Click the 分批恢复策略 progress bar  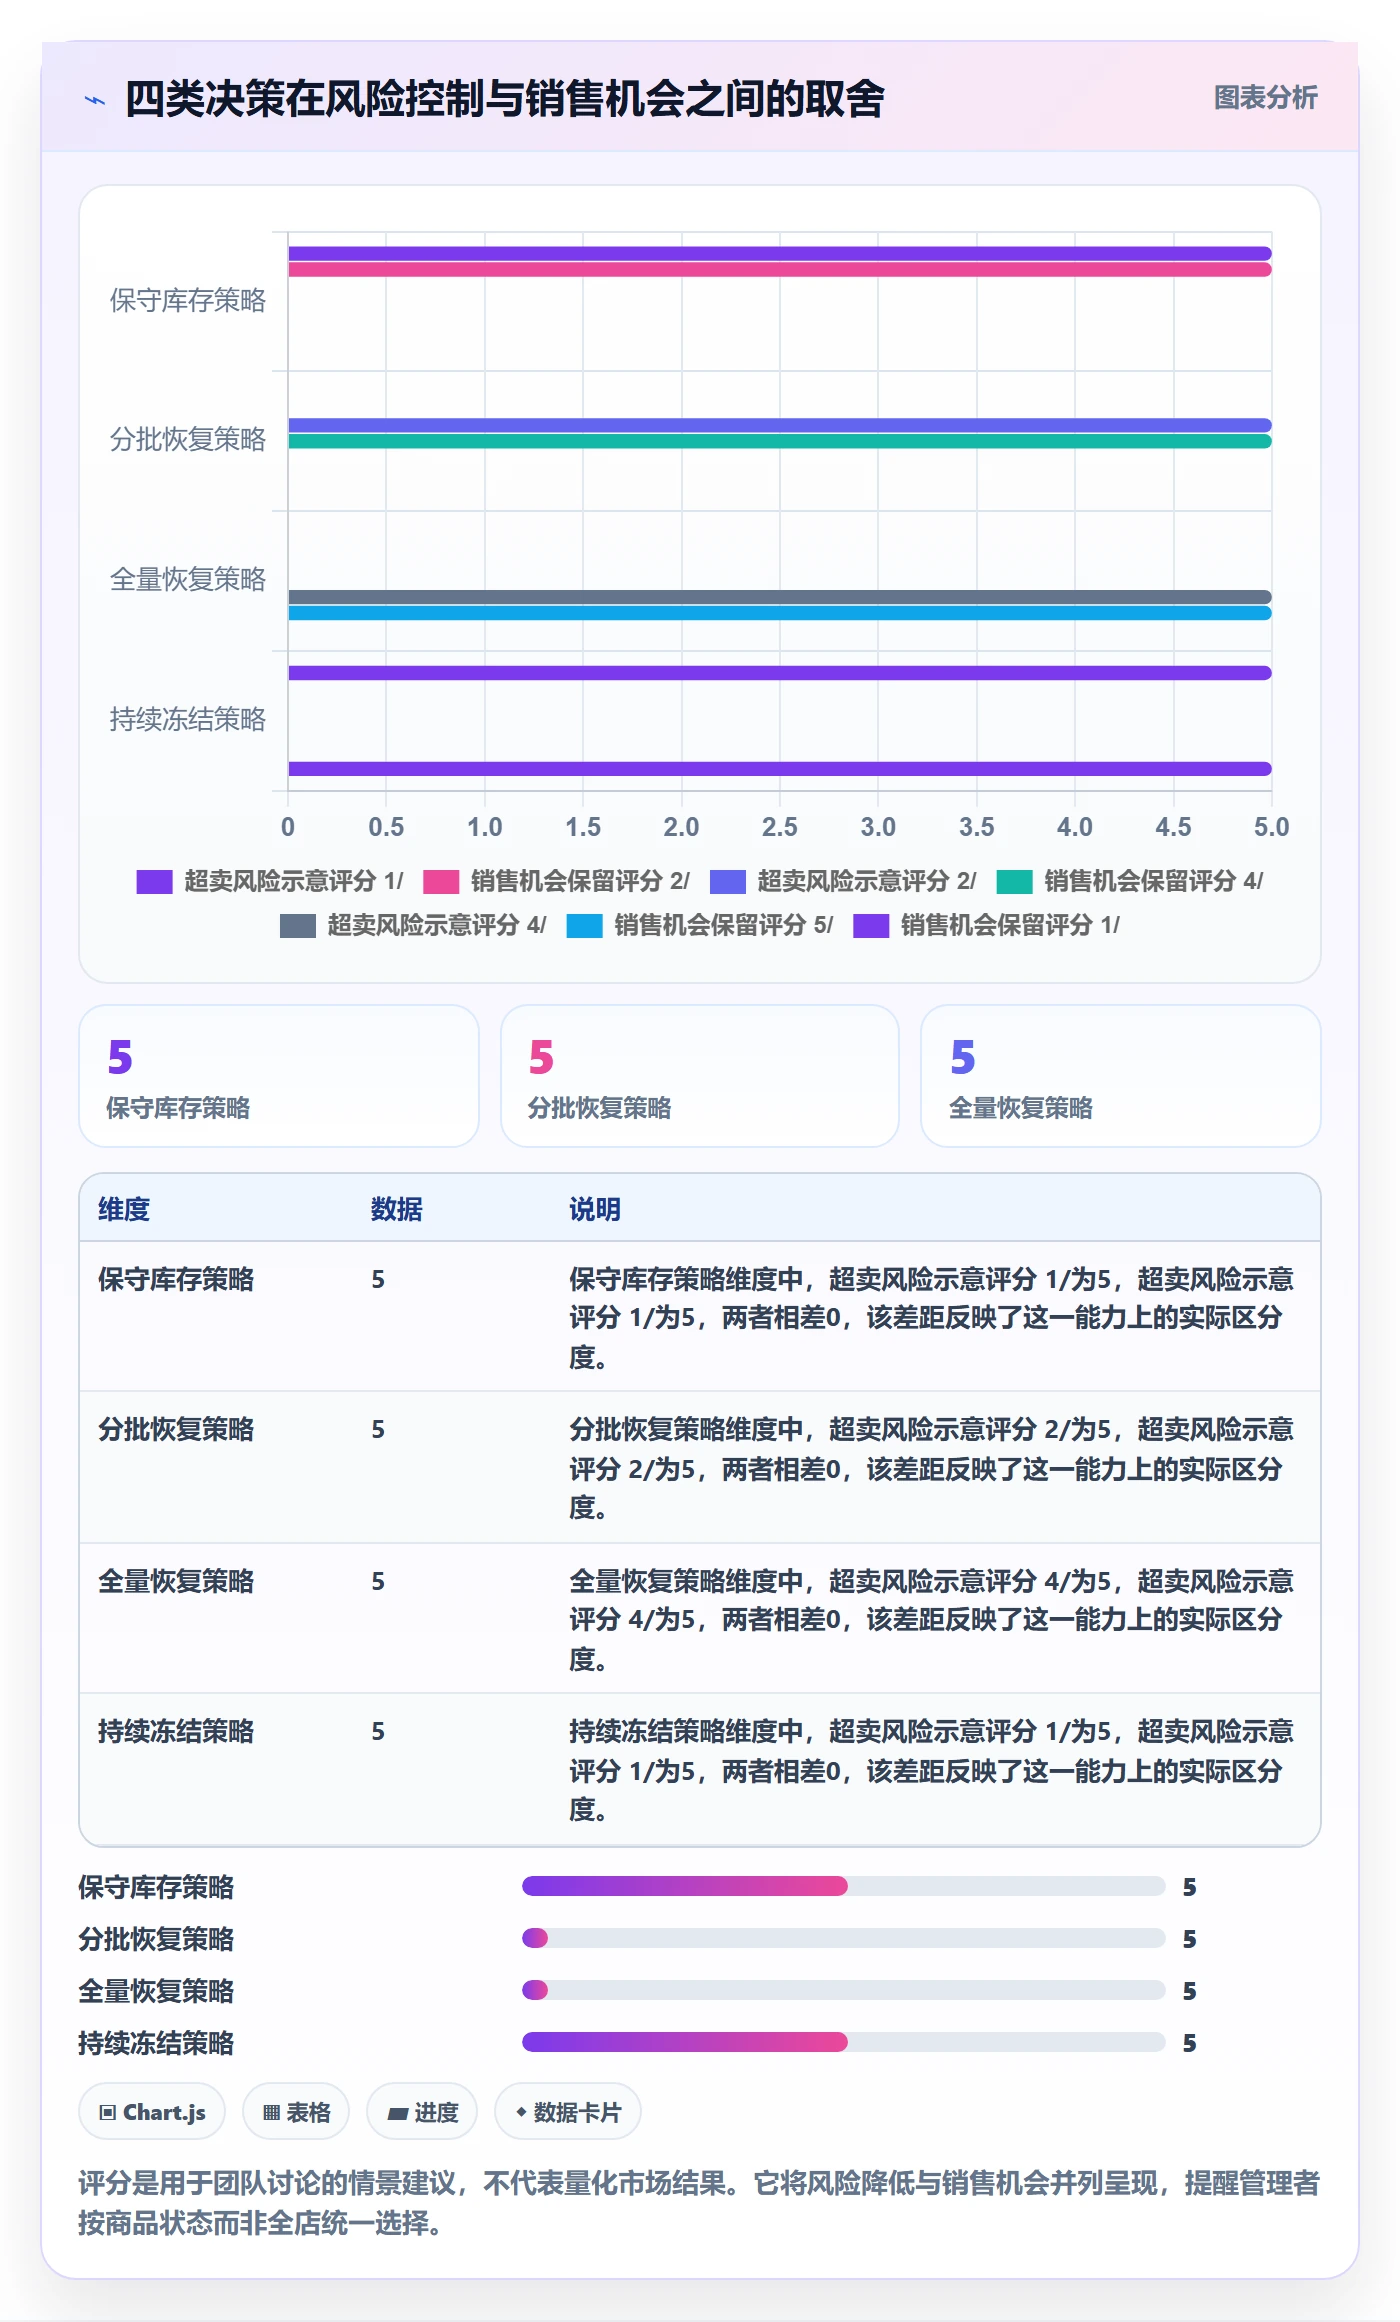pos(844,1938)
